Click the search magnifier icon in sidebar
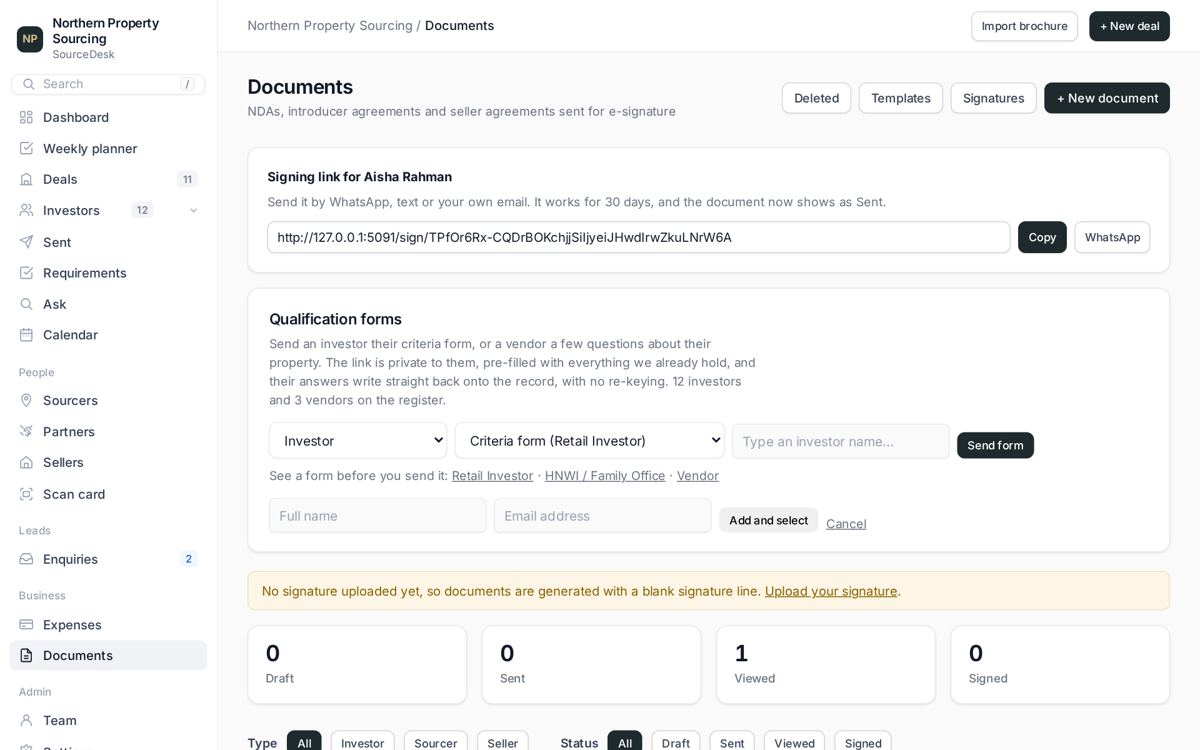 [x=28, y=84]
